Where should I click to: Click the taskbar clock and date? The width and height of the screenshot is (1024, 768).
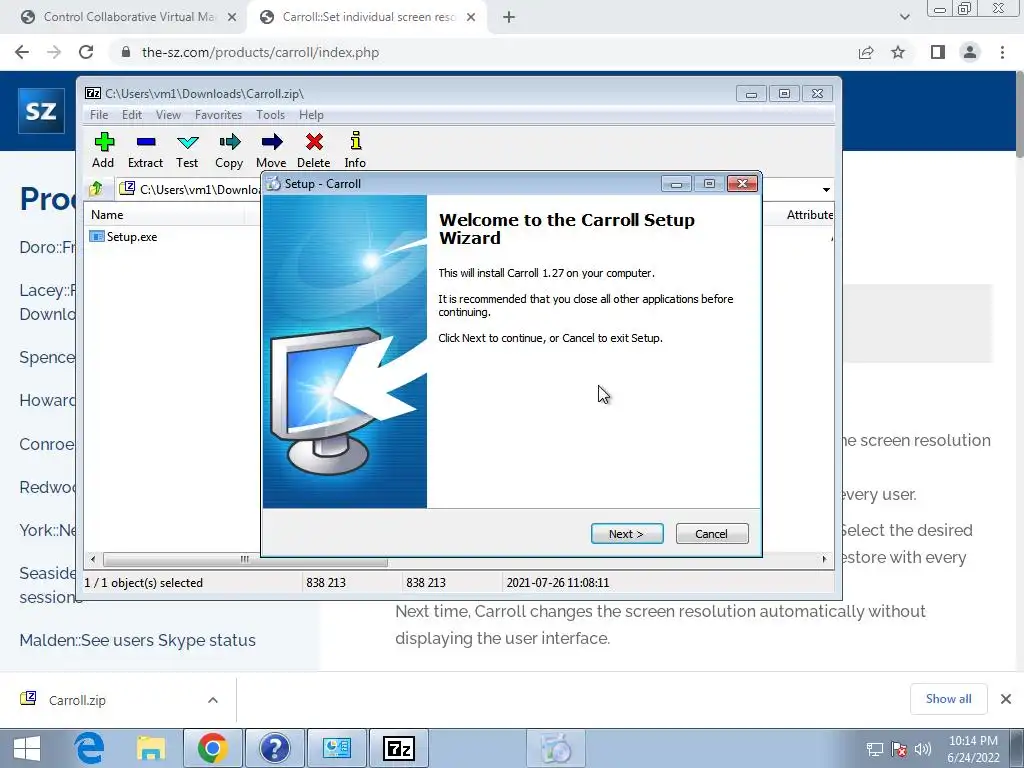click(973, 749)
